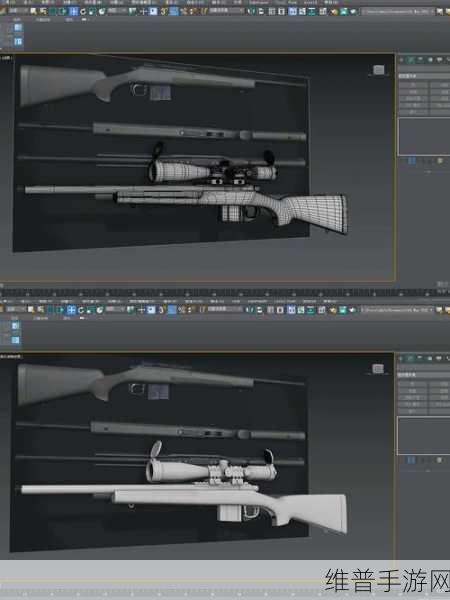Open reference coordinate dropdown in lower toolbar
Image resolution: width=450 pixels, height=600 pixels.
[114, 310]
